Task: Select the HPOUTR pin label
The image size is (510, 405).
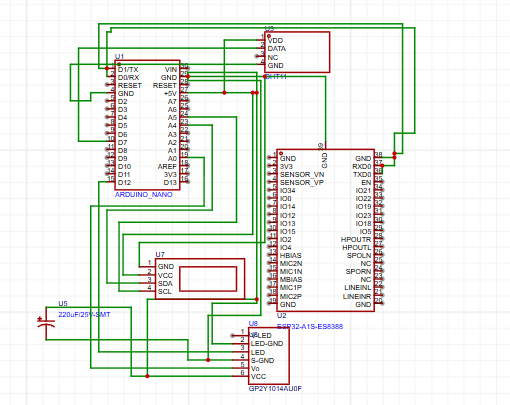Action: click(x=356, y=240)
